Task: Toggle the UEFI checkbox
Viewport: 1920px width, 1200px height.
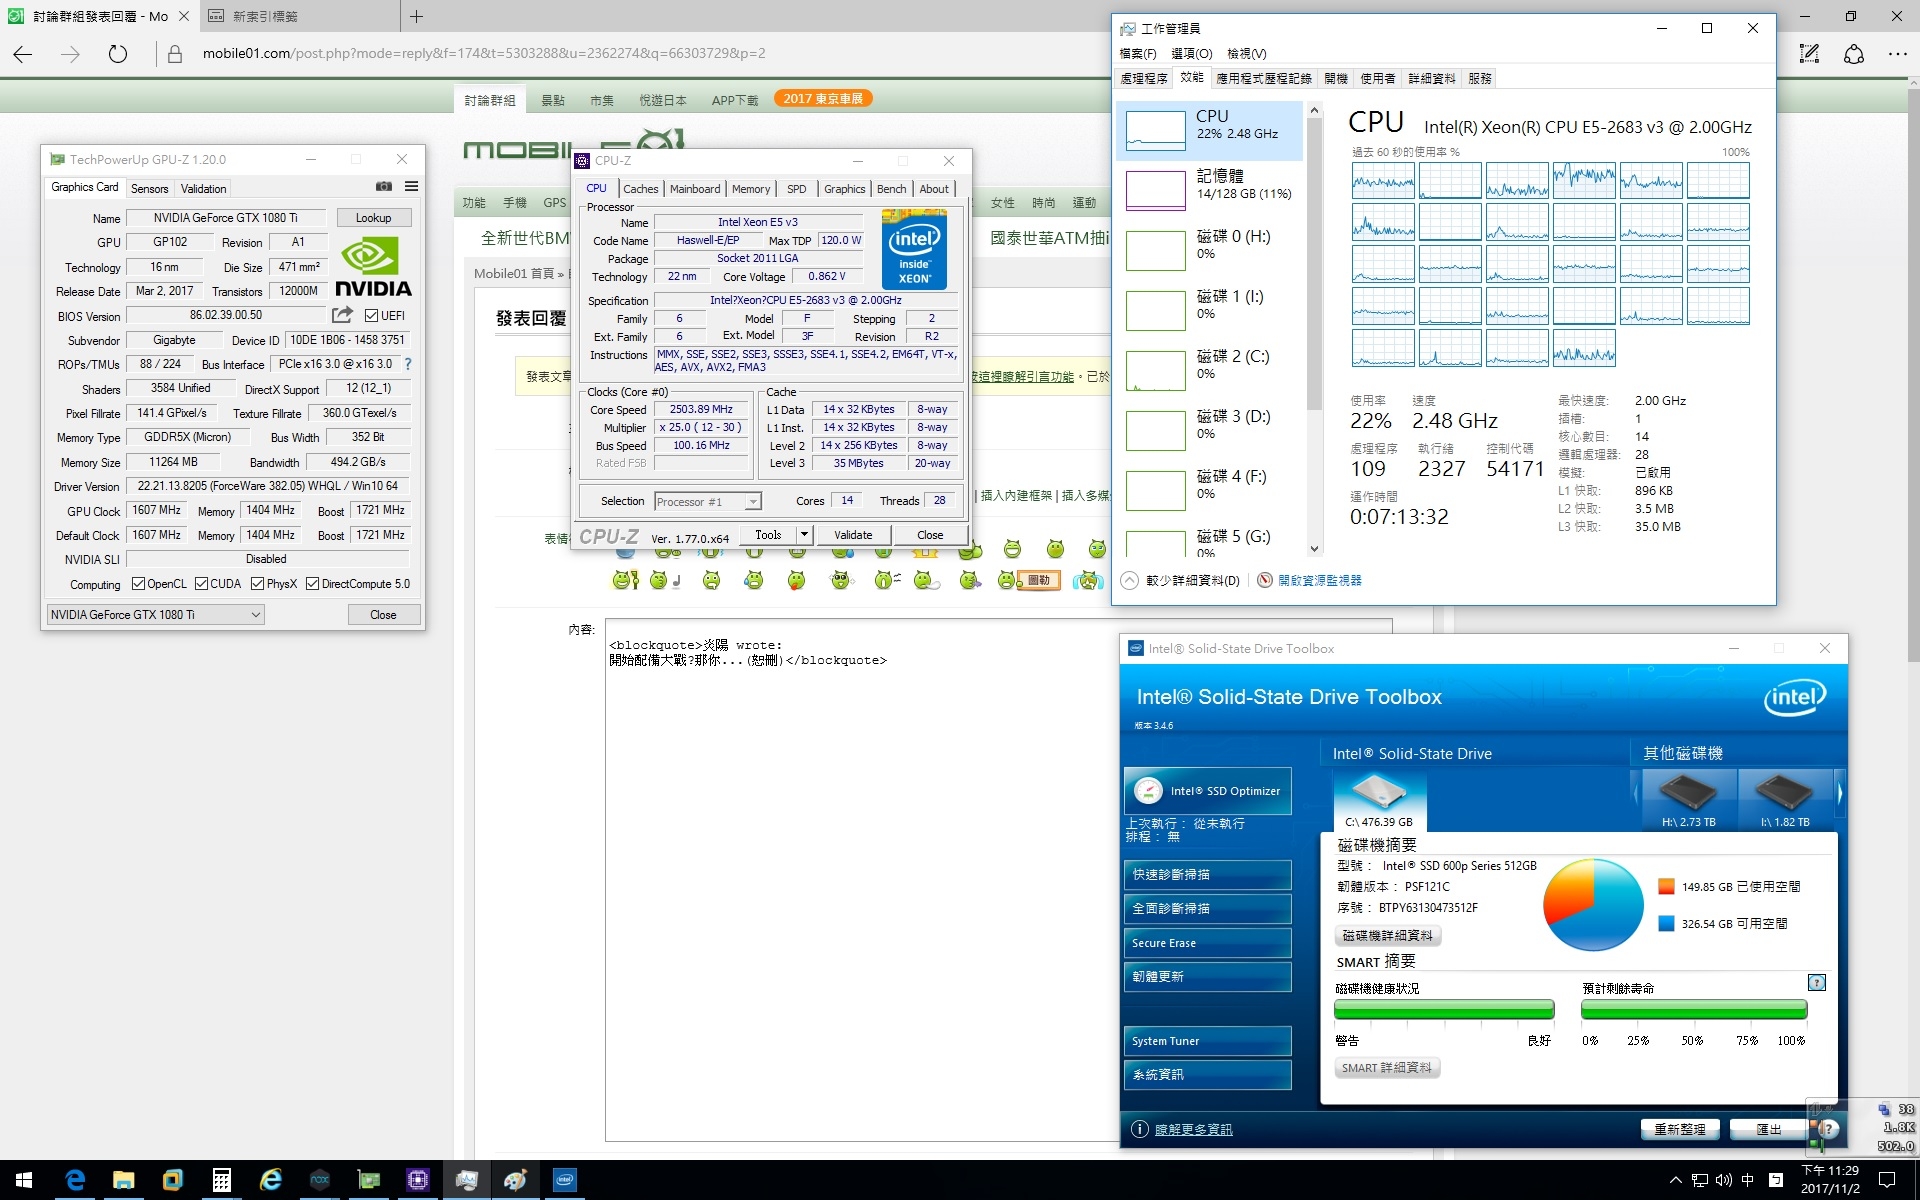Action: 372,316
